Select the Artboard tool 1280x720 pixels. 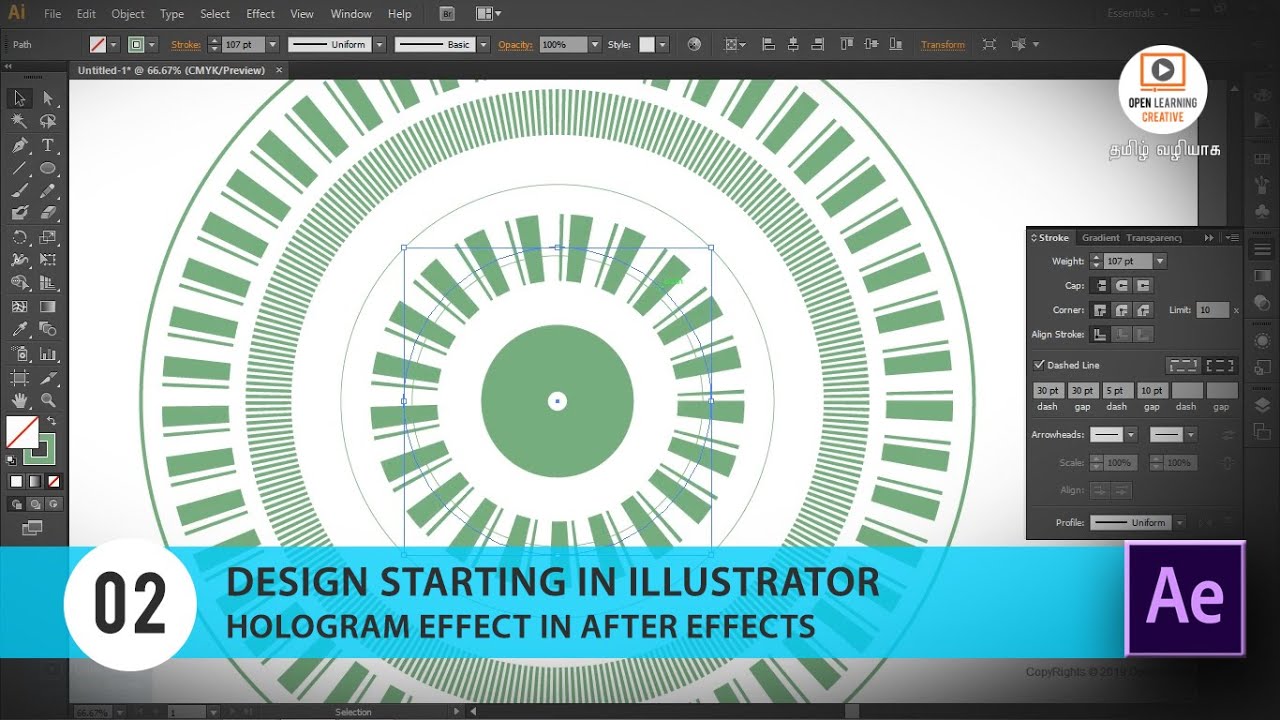[x=19, y=377]
